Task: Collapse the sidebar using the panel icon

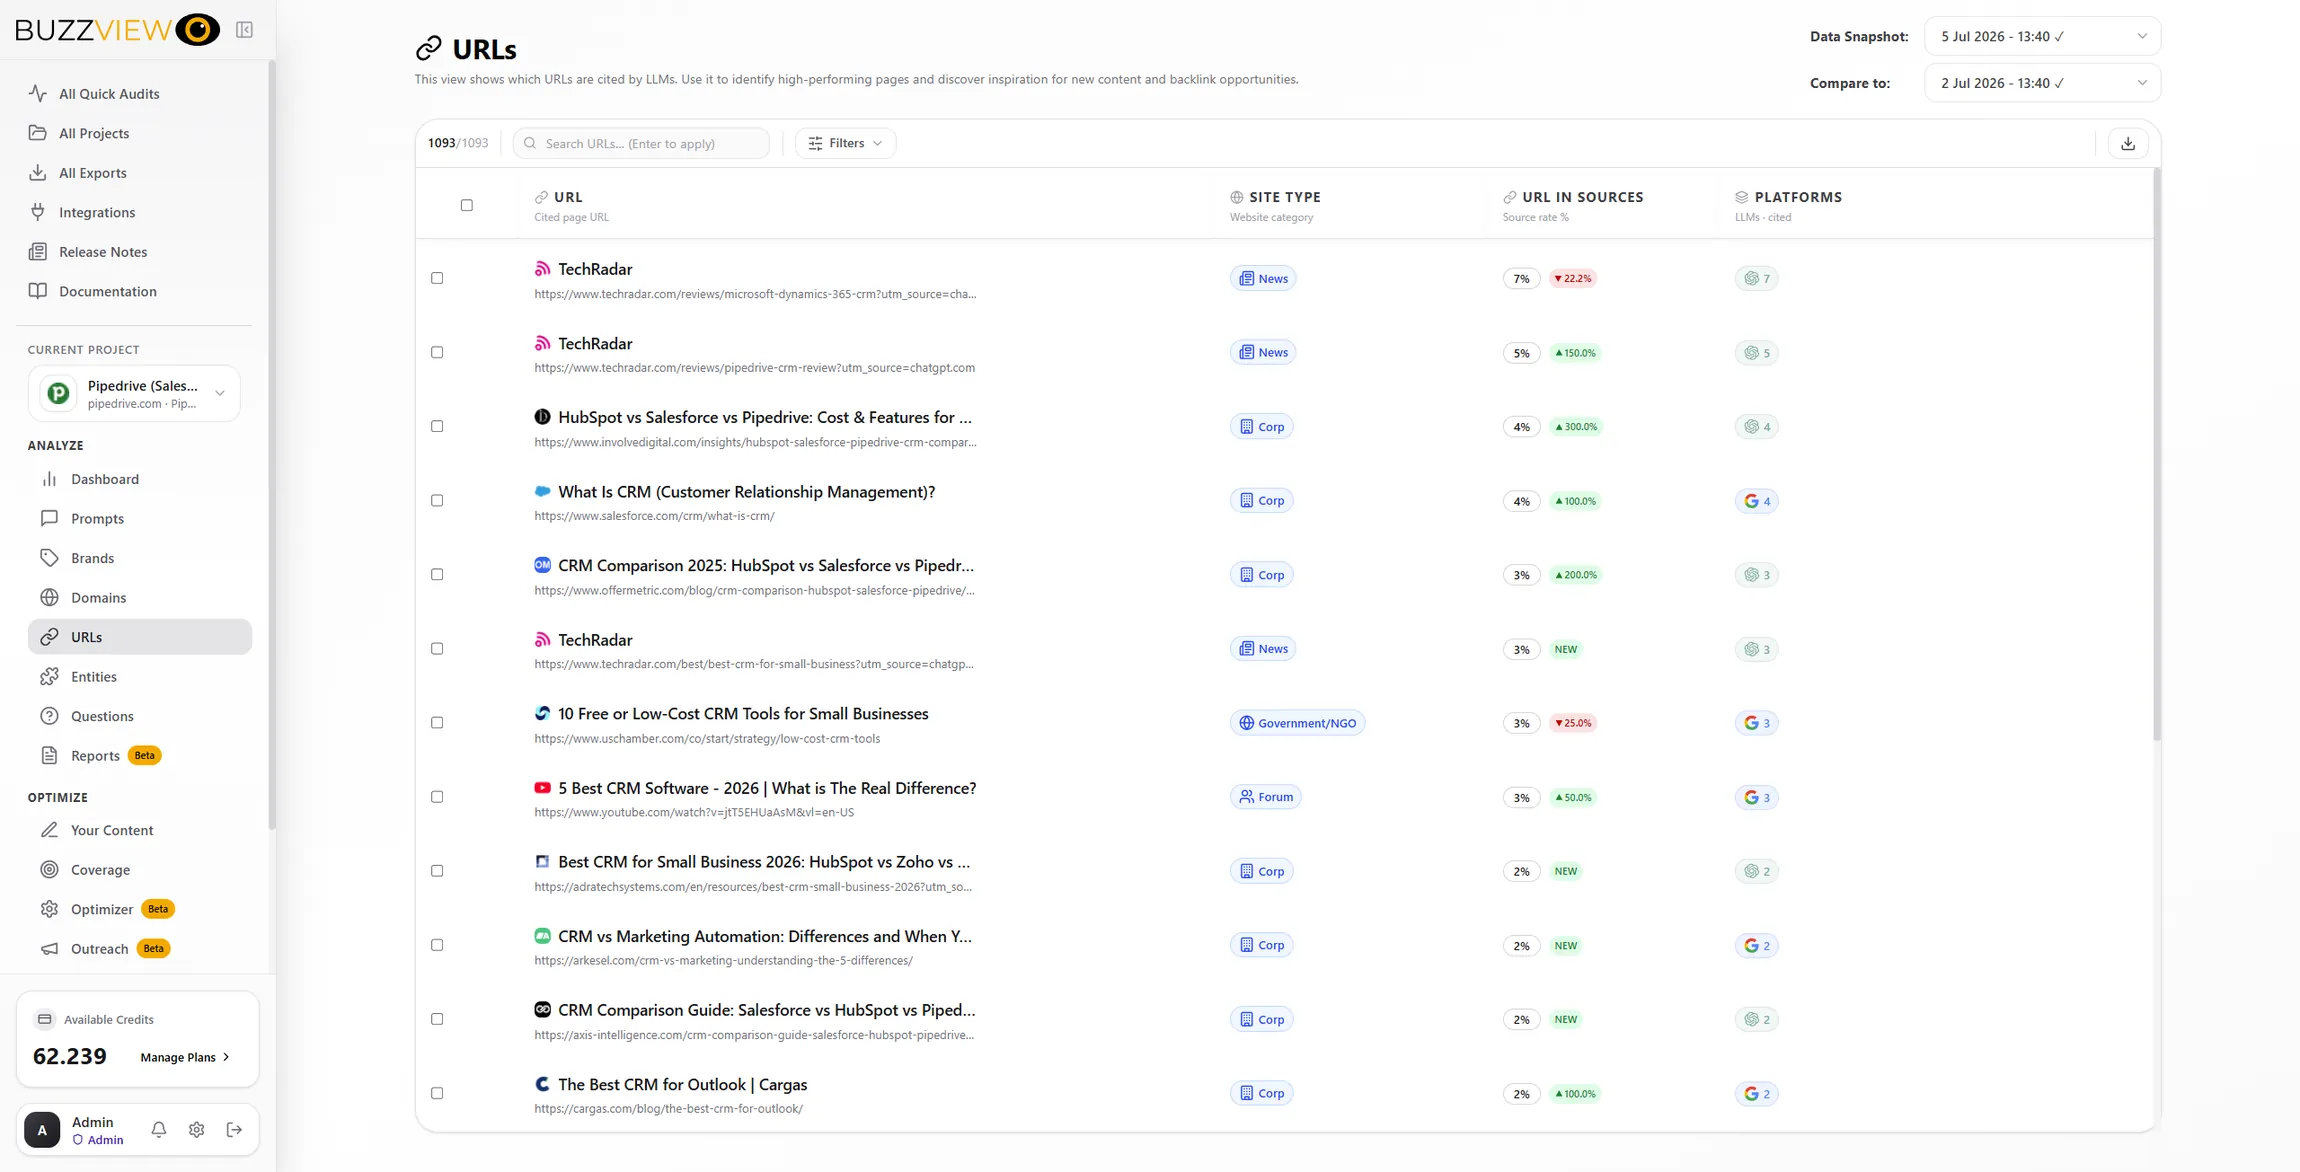Action: point(244,30)
